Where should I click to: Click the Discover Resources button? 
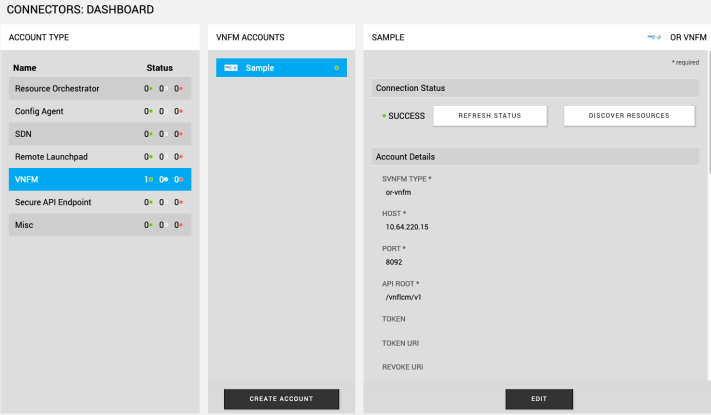(629, 116)
